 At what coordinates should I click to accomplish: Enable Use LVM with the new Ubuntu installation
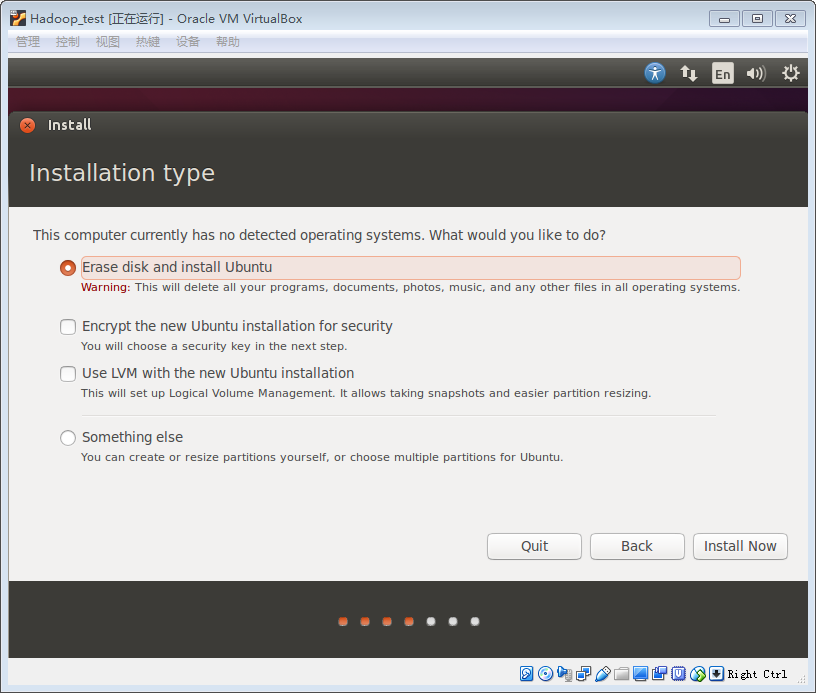[68, 374]
